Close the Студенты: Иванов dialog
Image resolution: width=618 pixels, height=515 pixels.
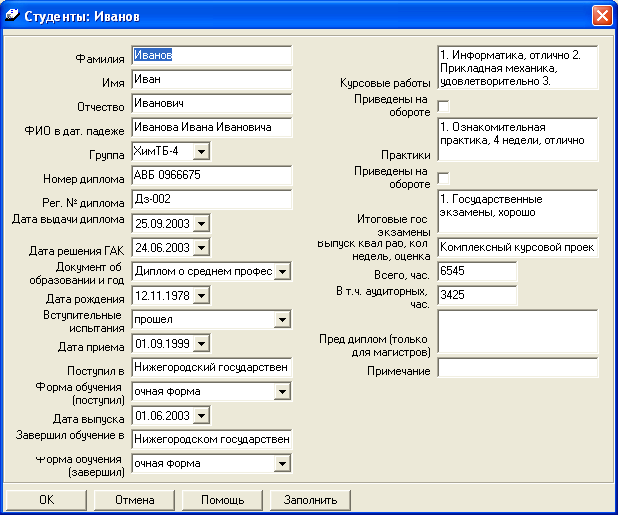(602, 16)
